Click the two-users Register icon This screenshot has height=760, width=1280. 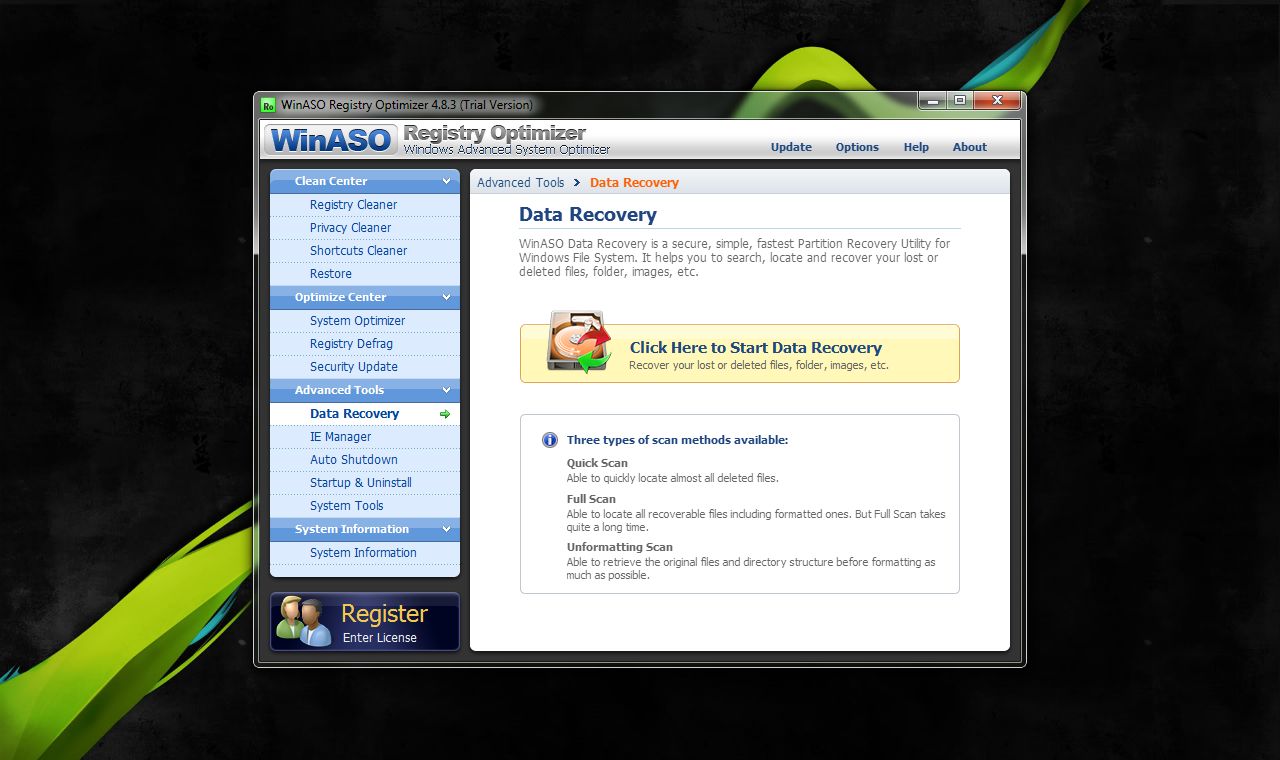click(x=303, y=620)
